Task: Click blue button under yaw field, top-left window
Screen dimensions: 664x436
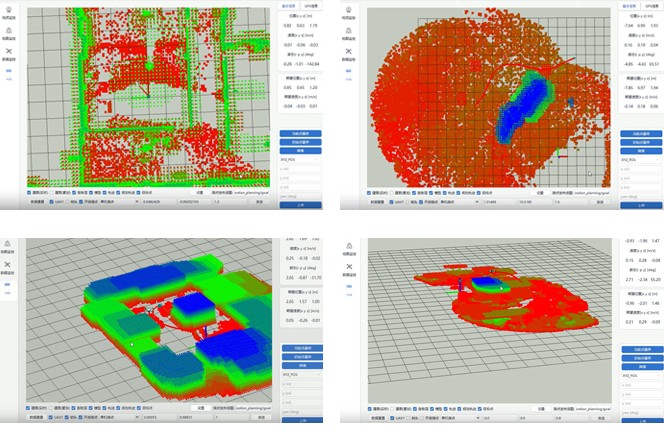Action: pos(300,205)
